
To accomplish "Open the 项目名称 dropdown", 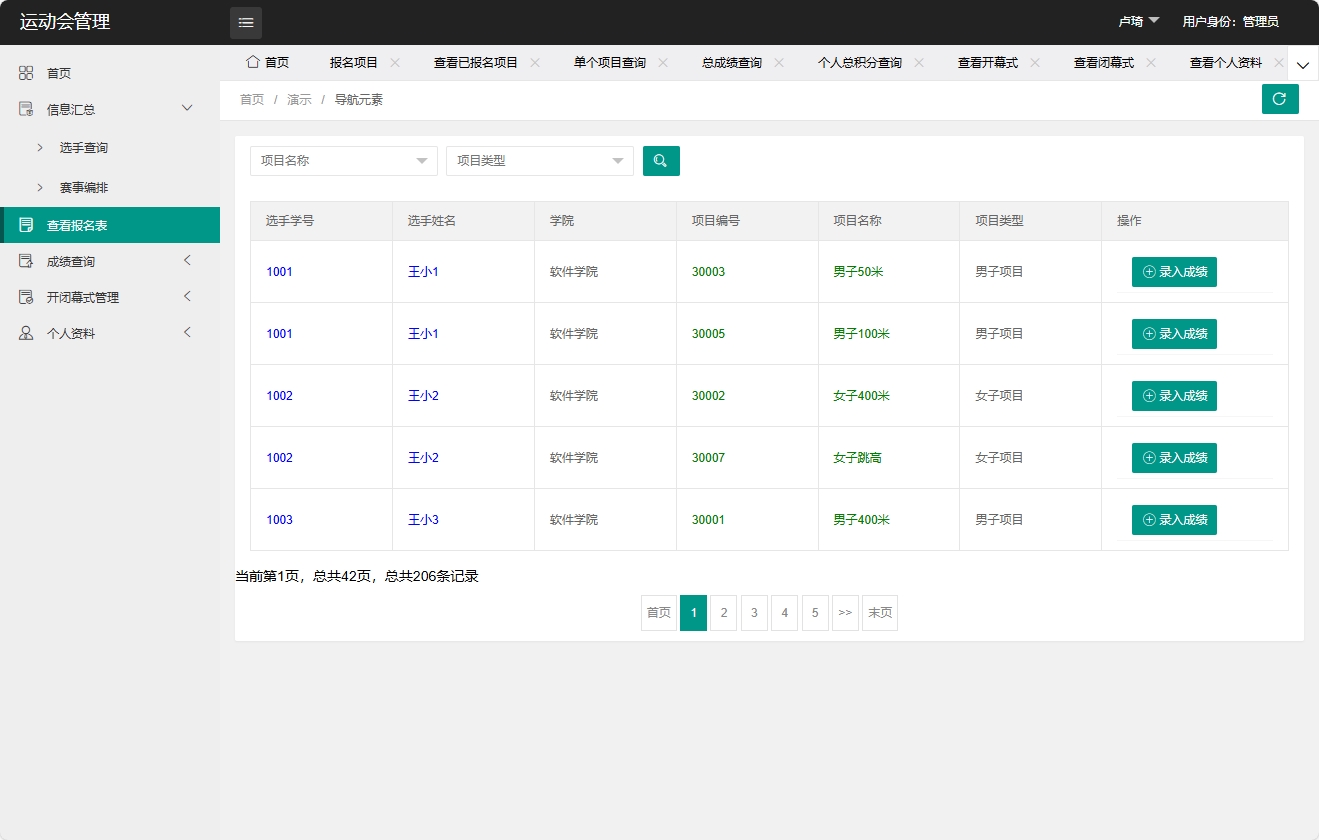I will (x=343, y=160).
